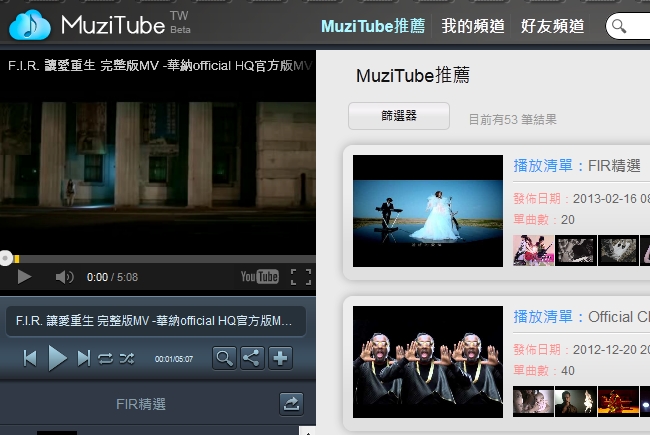Click the scrollbar up arrow below playlist panel
The width and height of the screenshot is (650, 435).
tap(308, 431)
